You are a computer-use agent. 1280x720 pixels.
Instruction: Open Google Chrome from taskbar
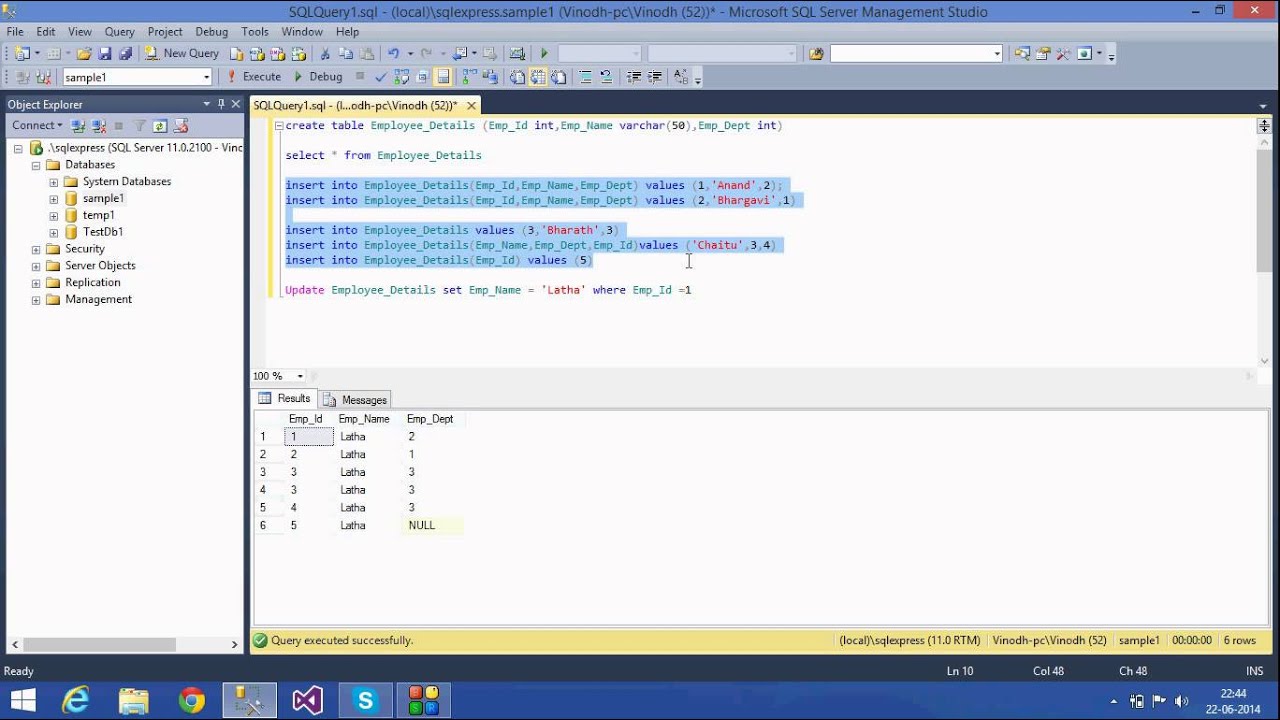click(191, 700)
